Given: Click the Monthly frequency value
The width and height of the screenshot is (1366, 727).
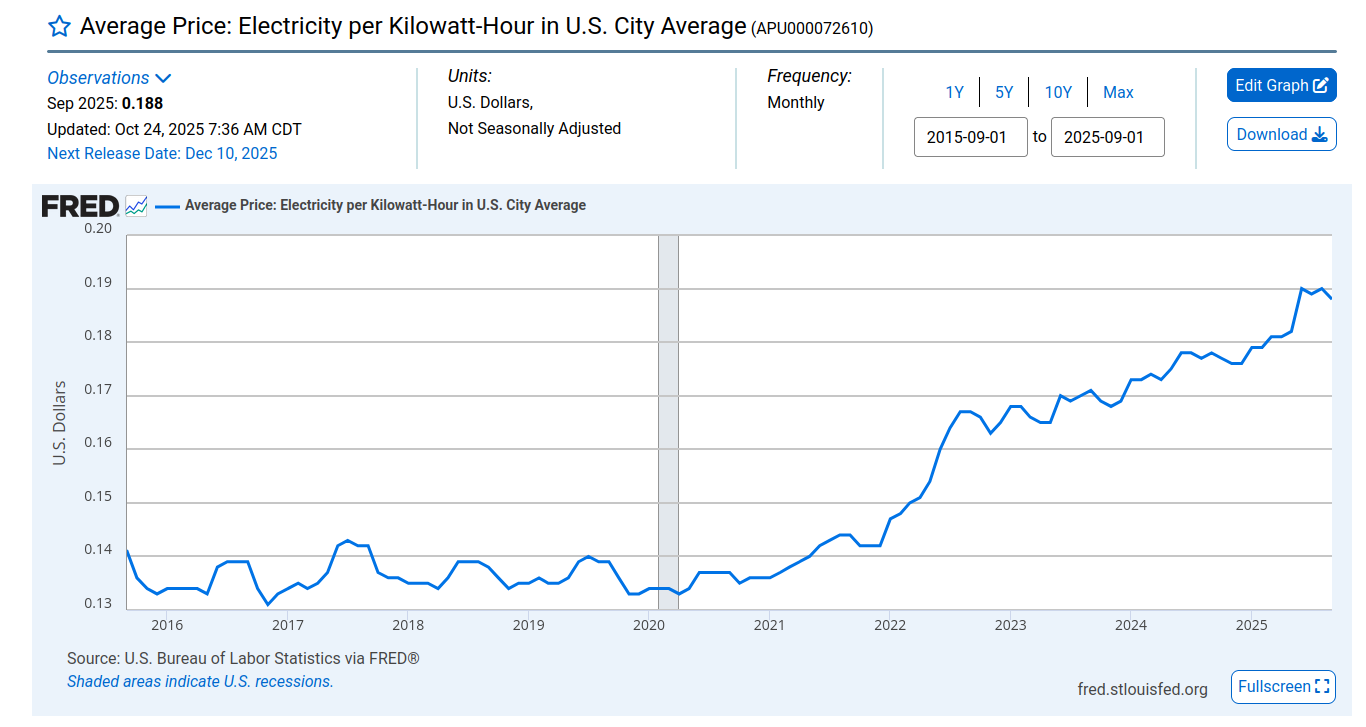Looking at the screenshot, I should click(796, 103).
